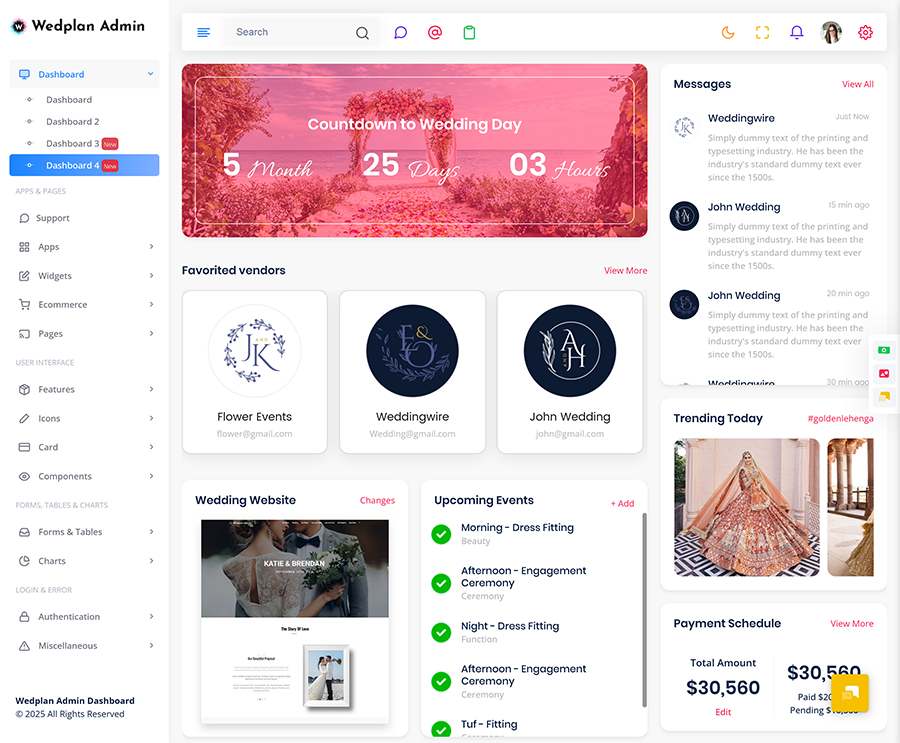The image size is (900, 743).
Task: Click View More in Payment Schedule
Action: (852, 624)
